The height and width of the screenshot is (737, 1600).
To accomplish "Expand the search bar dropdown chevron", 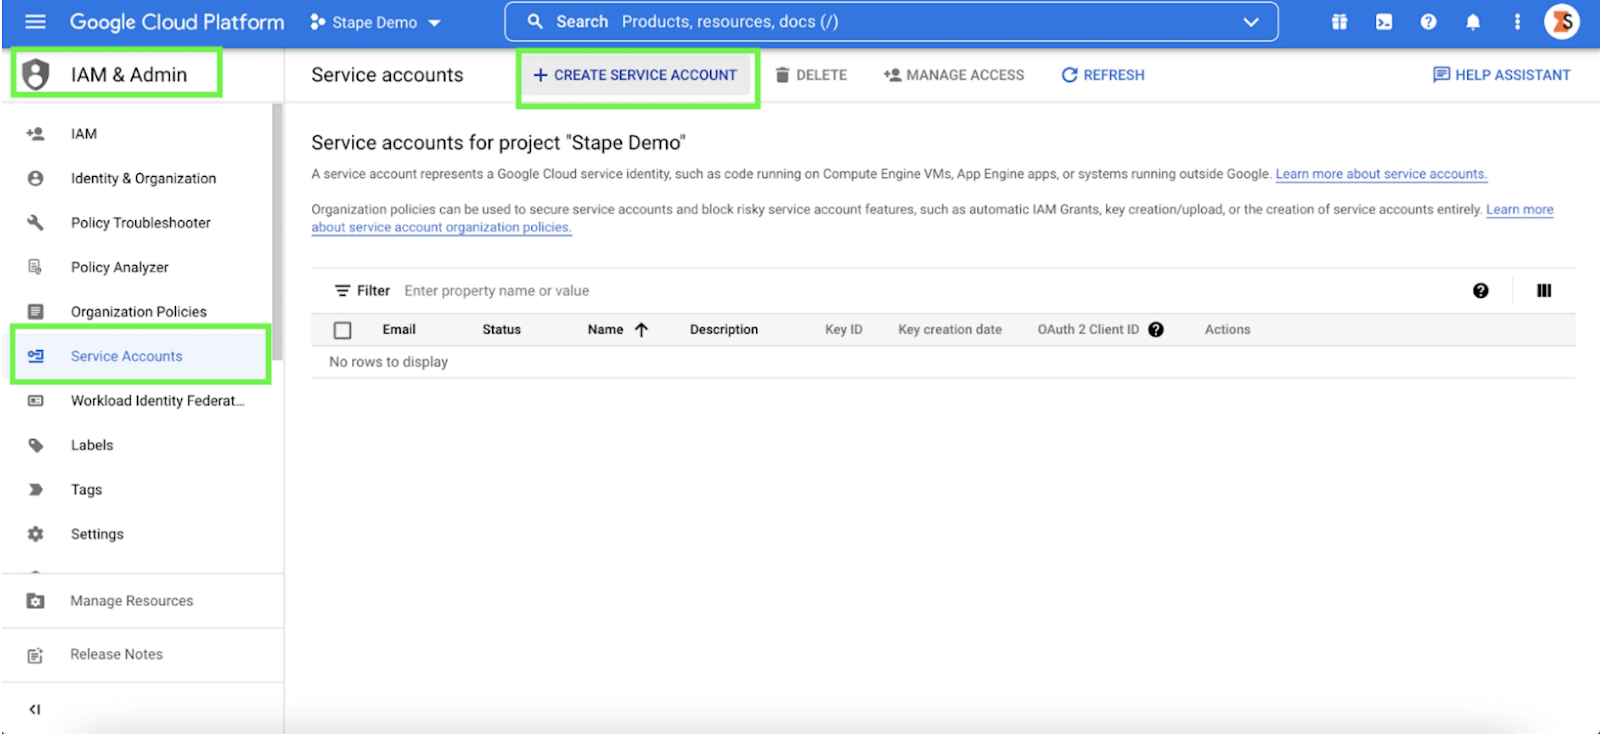I will tap(1250, 22).
